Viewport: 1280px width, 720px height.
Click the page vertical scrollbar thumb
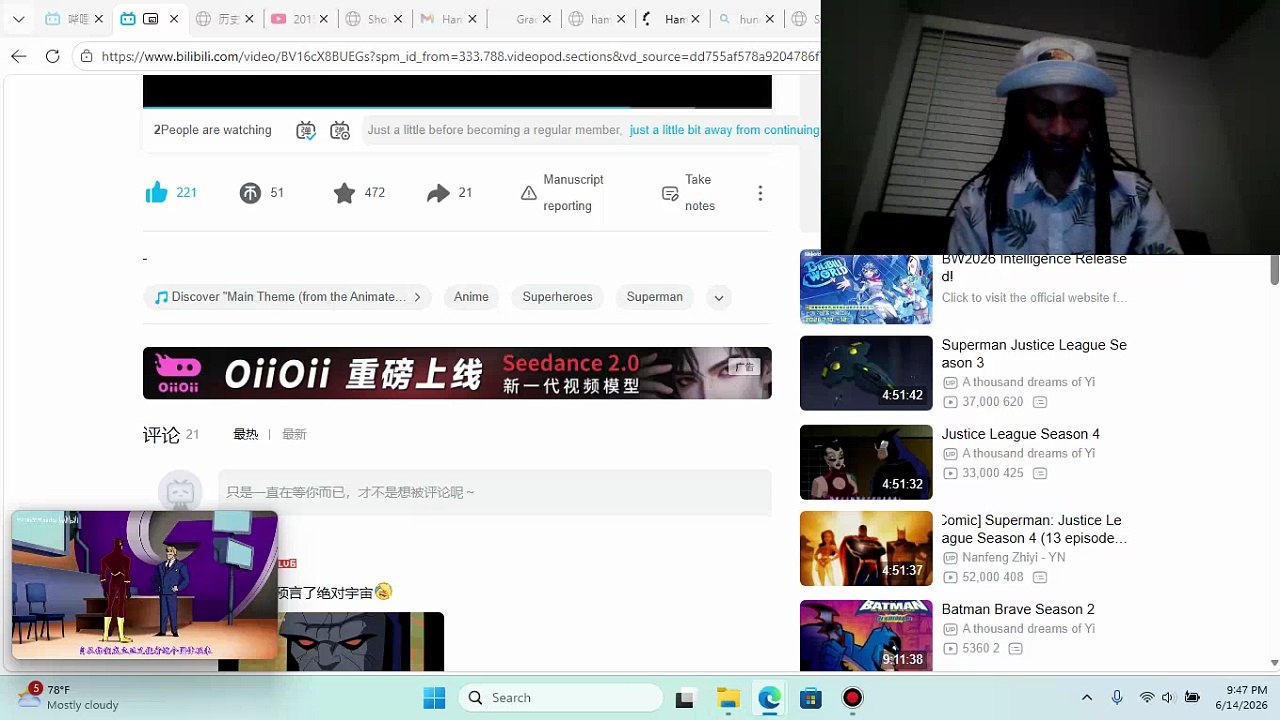(x=1274, y=268)
